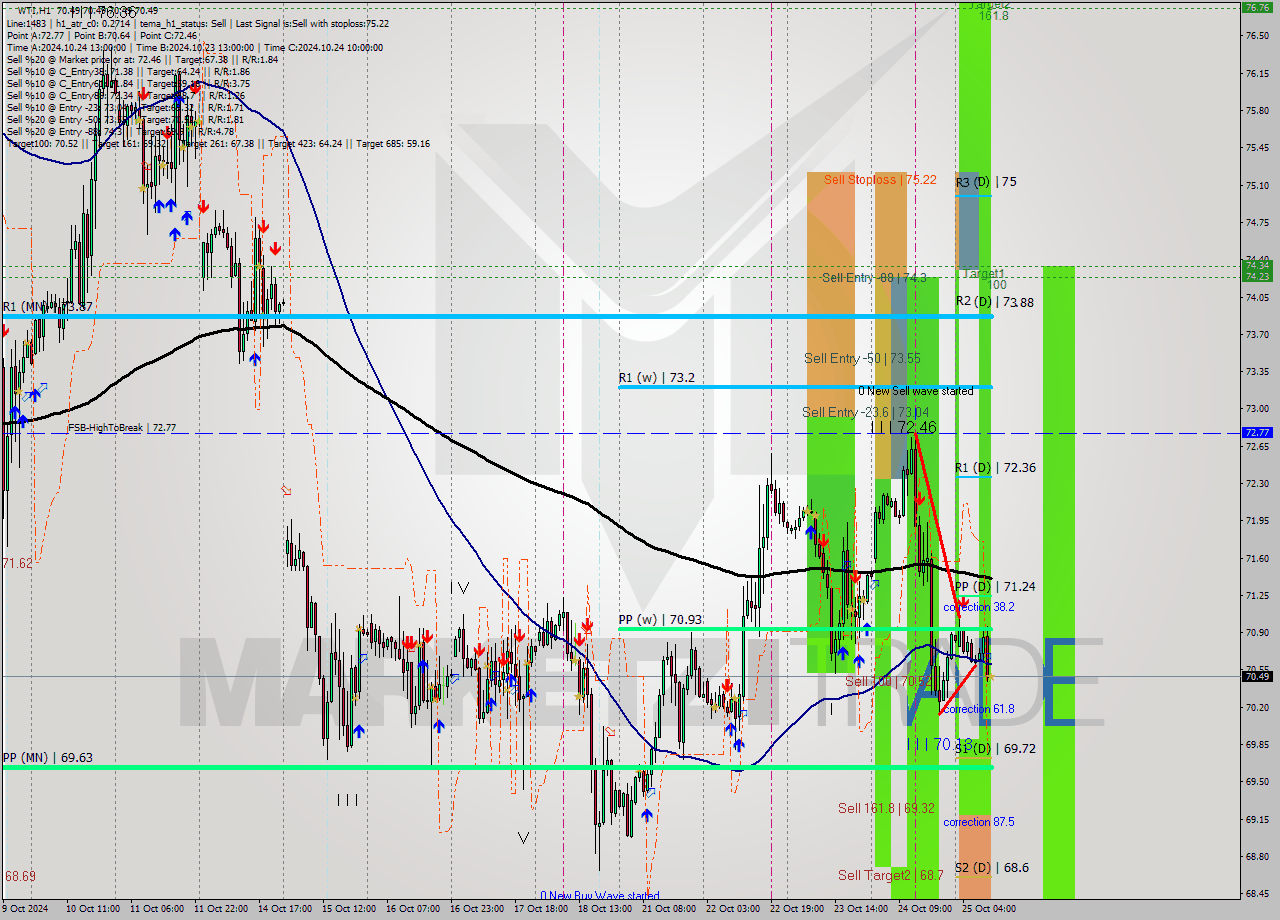
Task: Click the 68.45 price axis value
Action: (x=1257, y=894)
